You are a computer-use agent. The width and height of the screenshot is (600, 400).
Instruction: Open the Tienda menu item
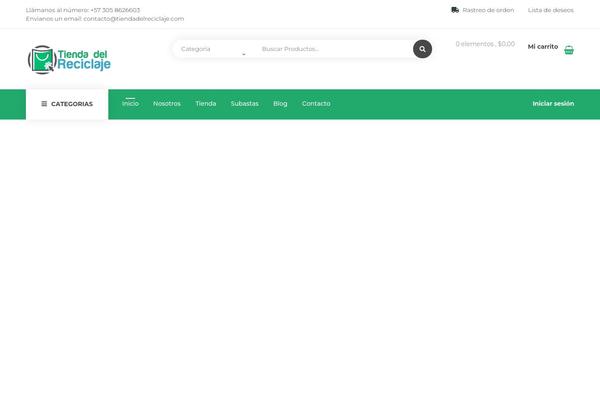click(x=205, y=104)
